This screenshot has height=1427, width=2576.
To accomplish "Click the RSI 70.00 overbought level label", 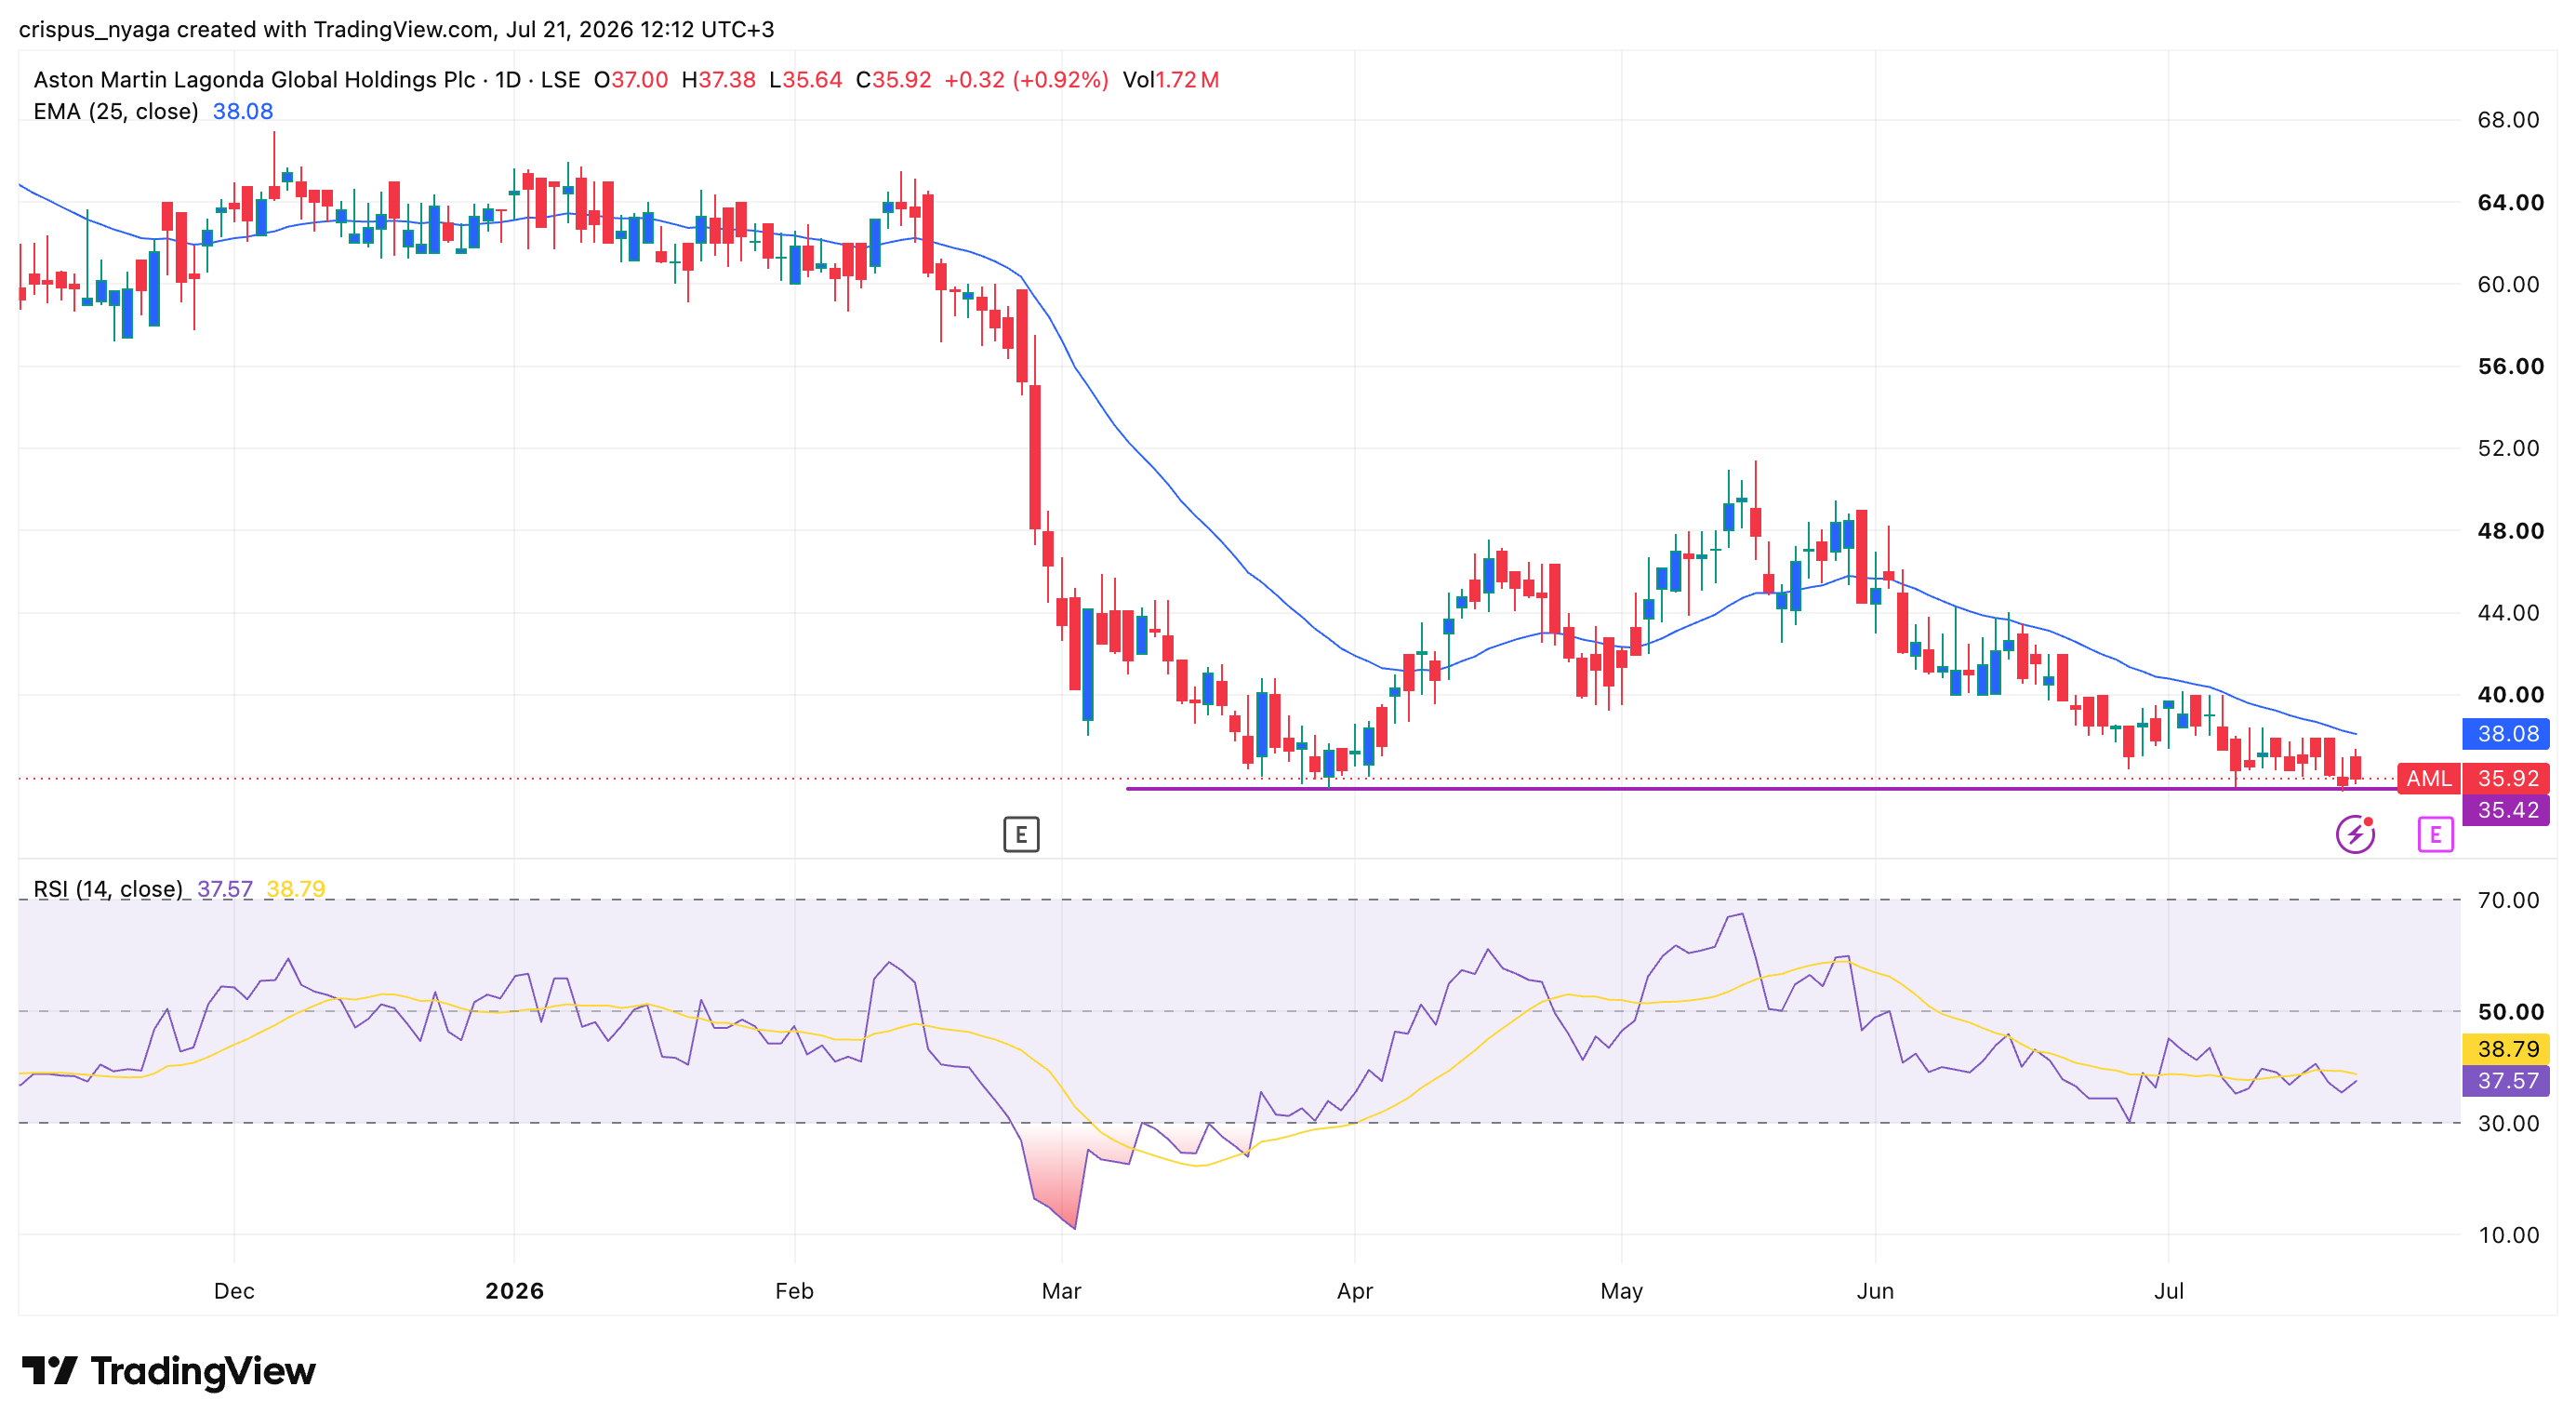I will (x=2508, y=900).
